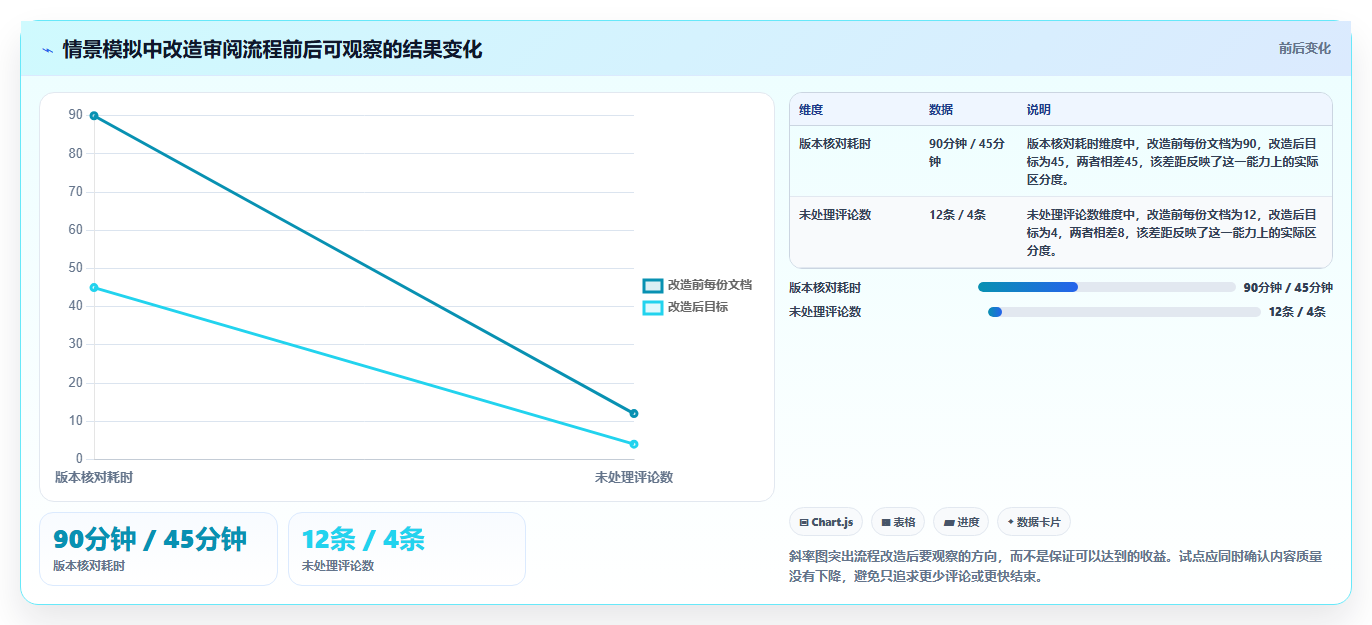The height and width of the screenshot is (625, 1372).
Task: Click the 版本核对耗时 x-axis label
Action: pyautogui.click(x=94, y=478)
